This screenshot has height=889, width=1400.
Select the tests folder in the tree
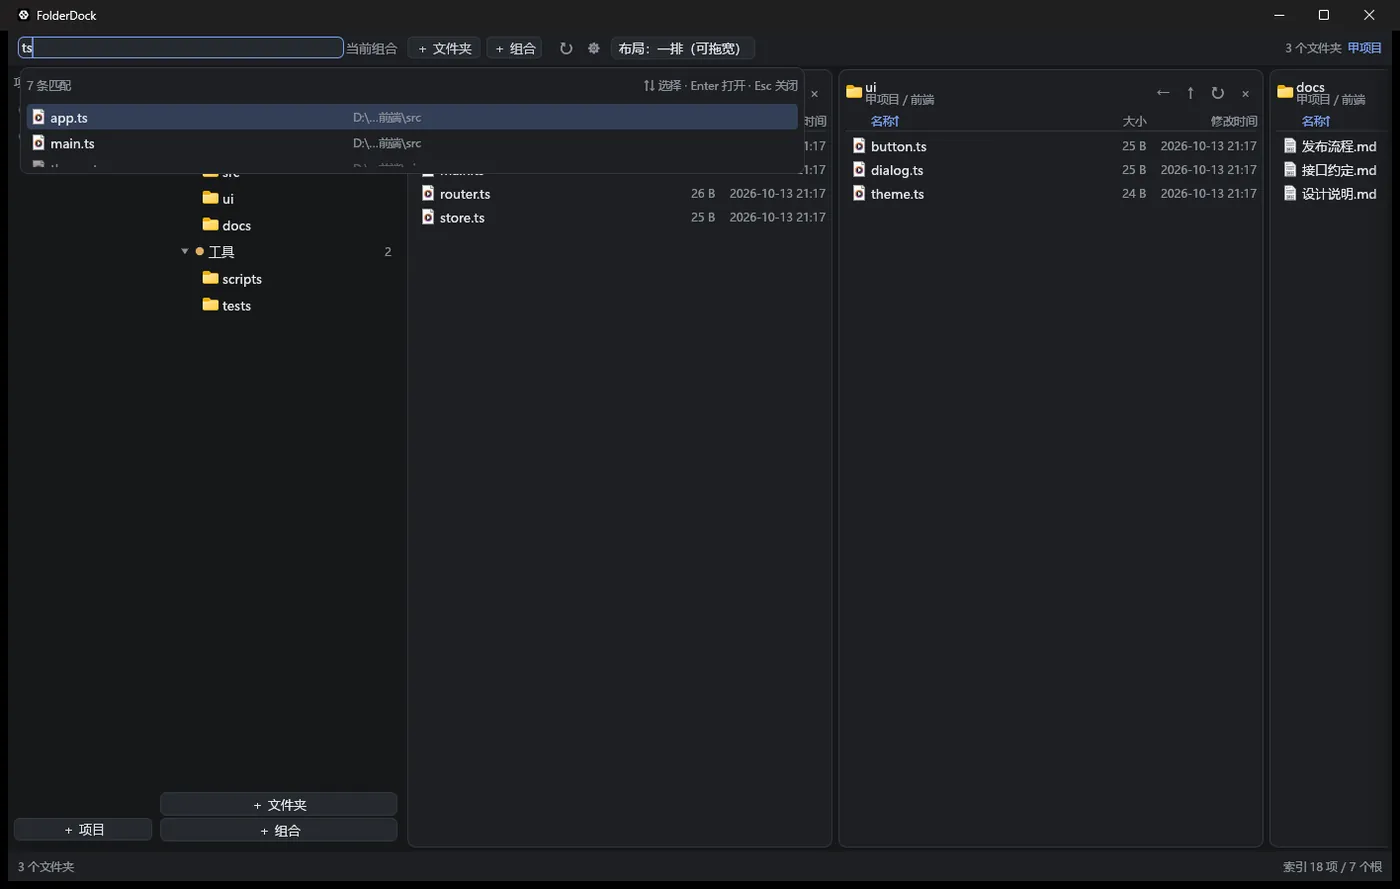tap(236, 306)
